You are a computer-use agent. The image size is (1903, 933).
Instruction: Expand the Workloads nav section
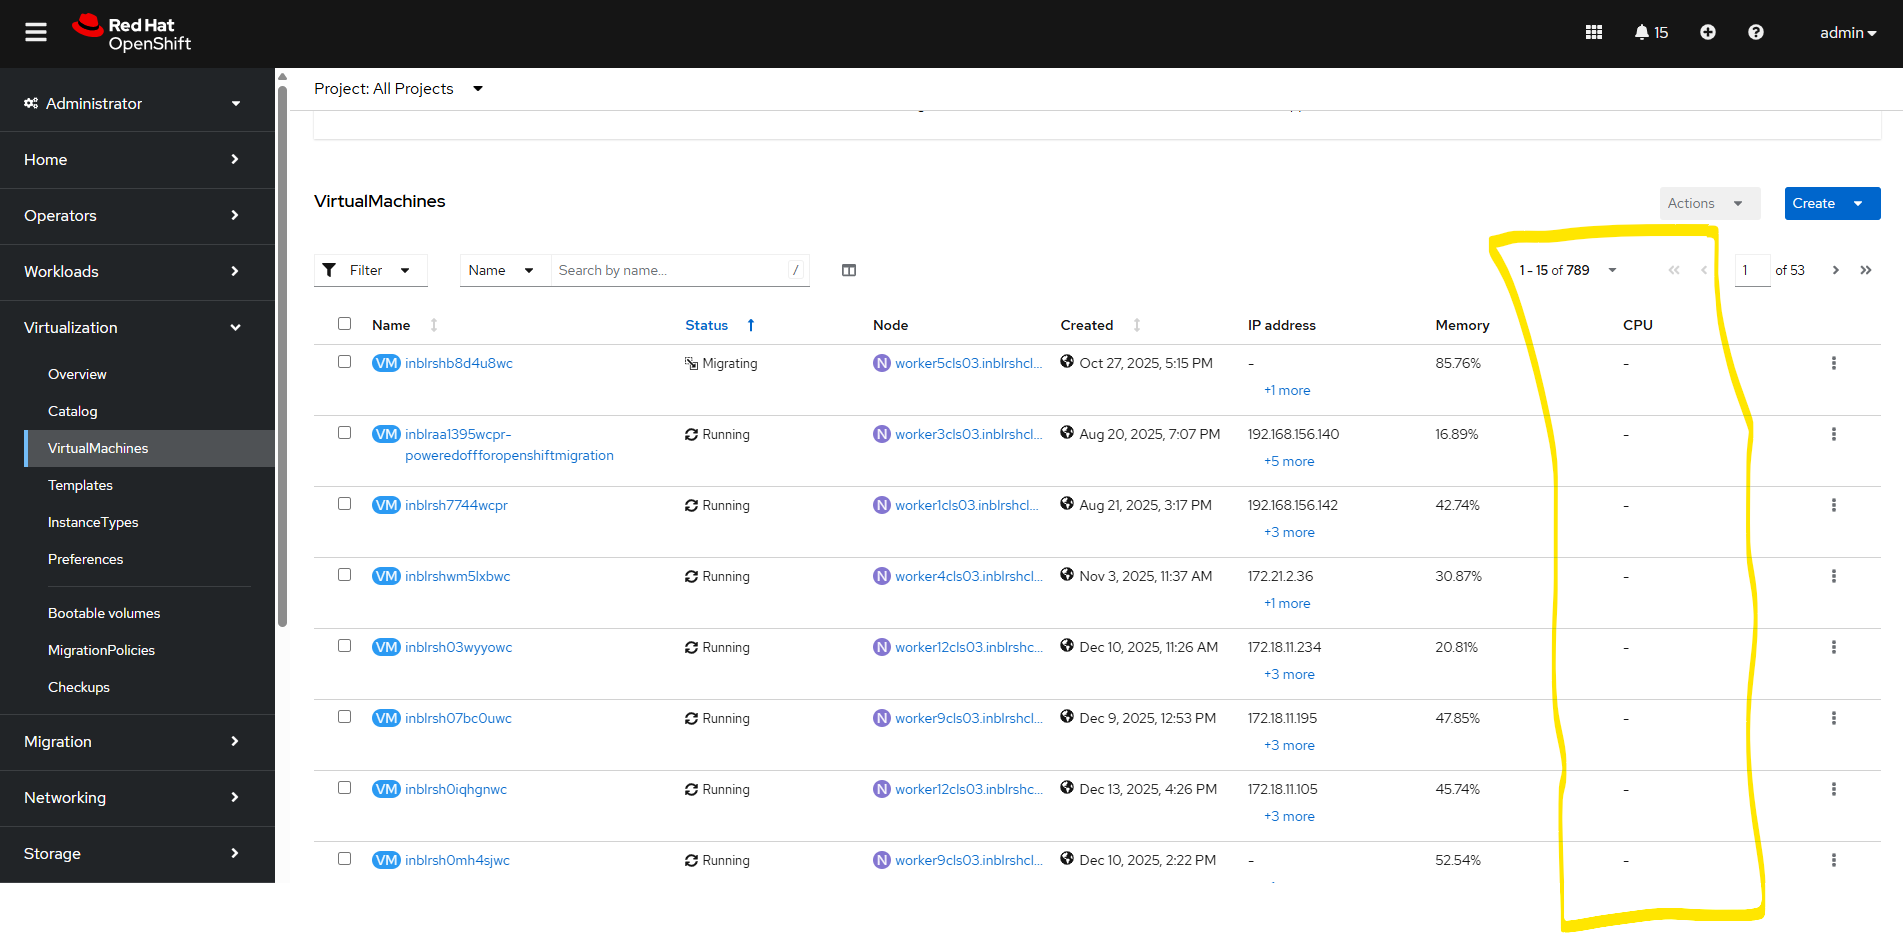(x=137, y=272)
